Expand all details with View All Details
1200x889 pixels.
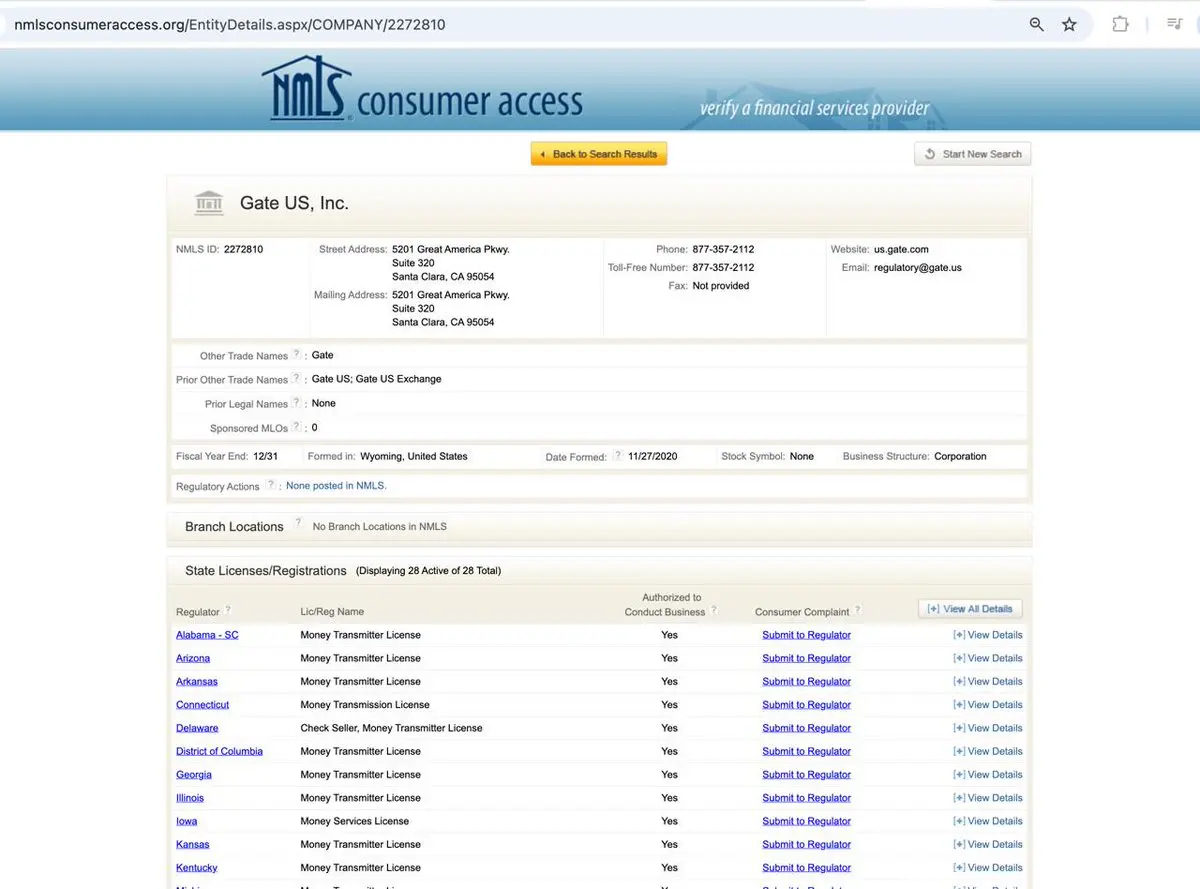point(970,608)
